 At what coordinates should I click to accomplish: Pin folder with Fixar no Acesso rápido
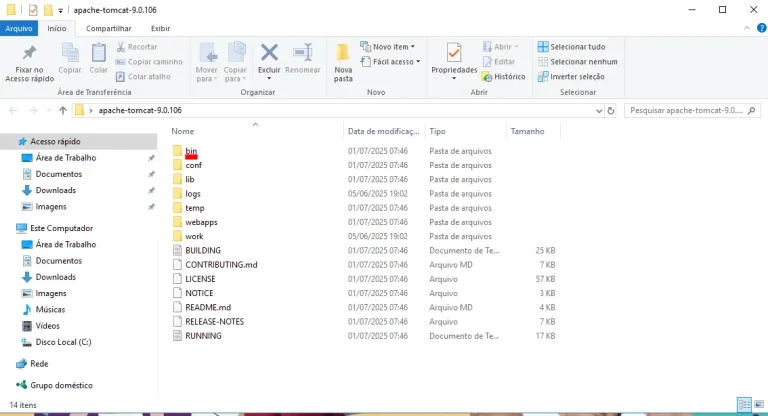click(29, 63)
